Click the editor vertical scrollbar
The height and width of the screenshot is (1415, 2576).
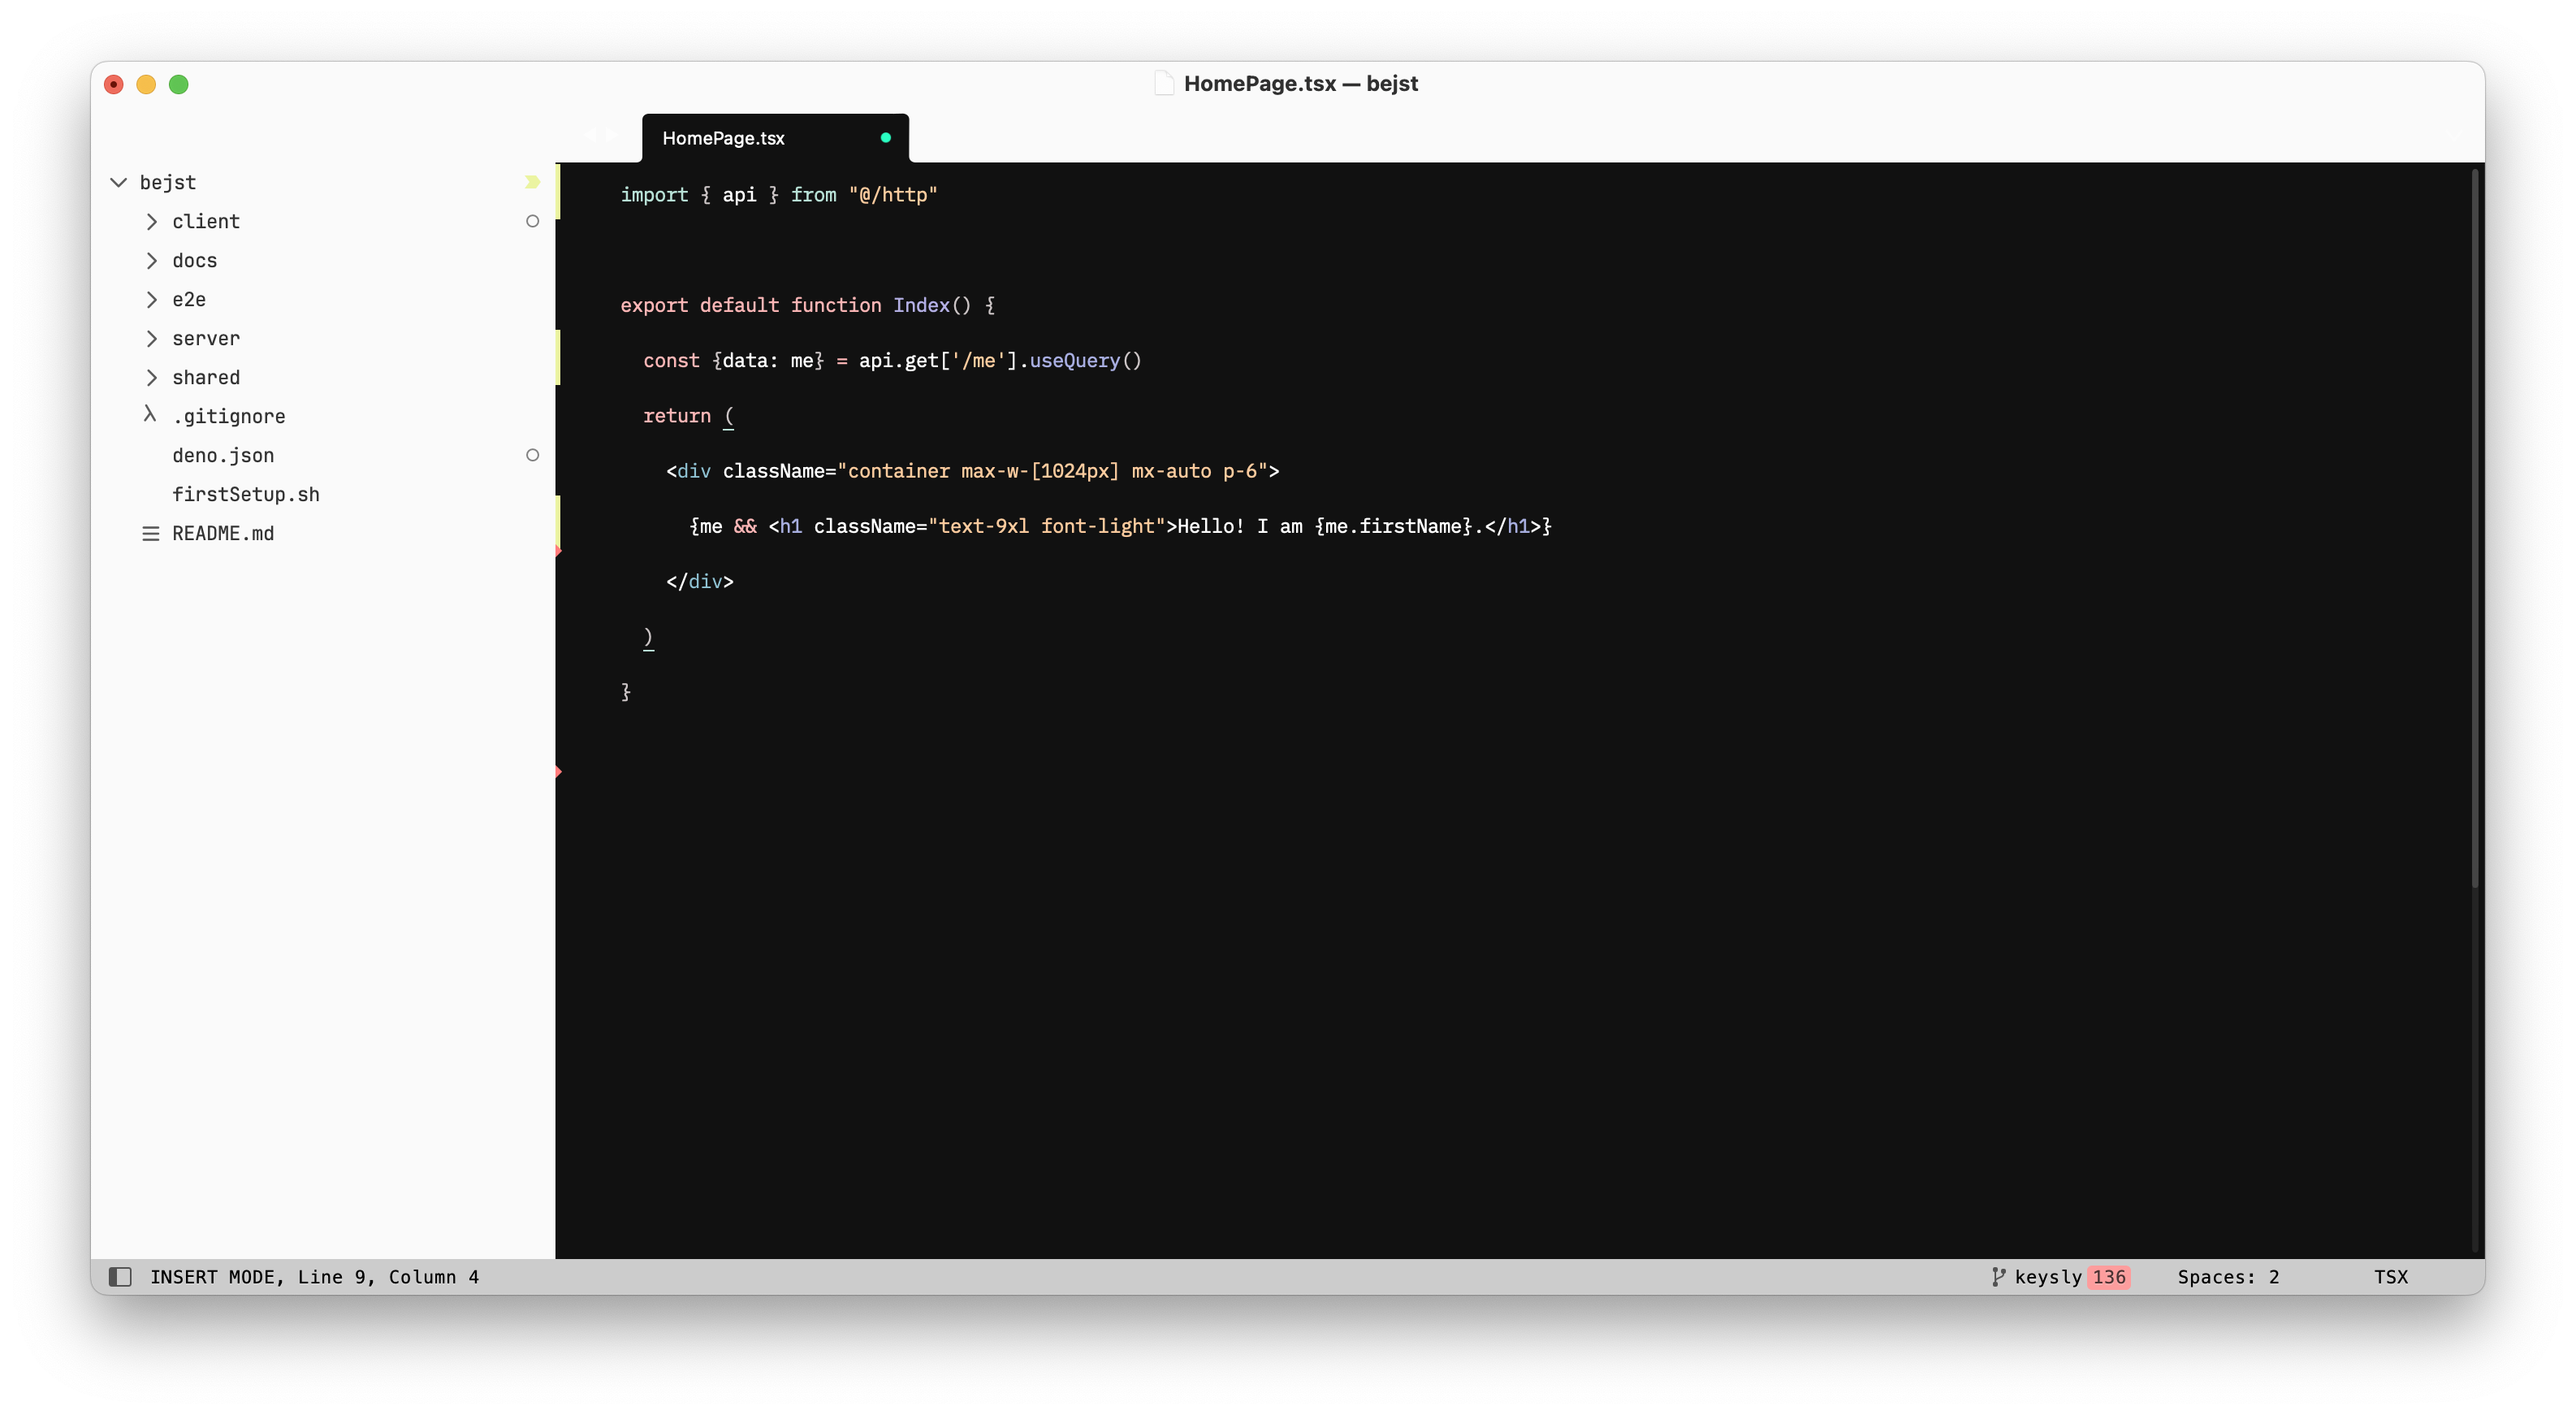point(2474,528)
